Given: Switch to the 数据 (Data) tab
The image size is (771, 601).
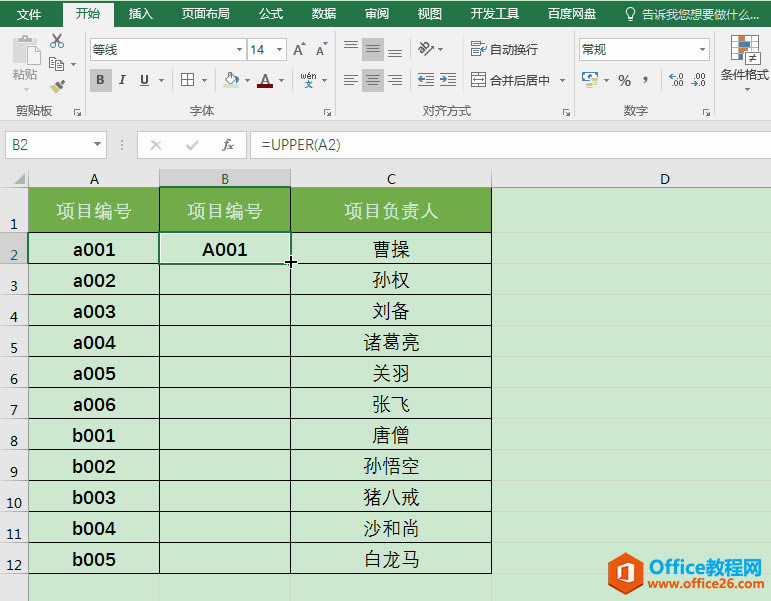Looking at the screenshot, I should (x=324, y=14).
